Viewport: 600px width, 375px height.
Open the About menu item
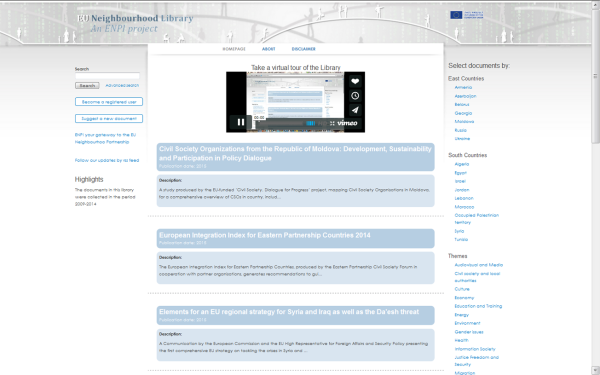tap(269, 49)
